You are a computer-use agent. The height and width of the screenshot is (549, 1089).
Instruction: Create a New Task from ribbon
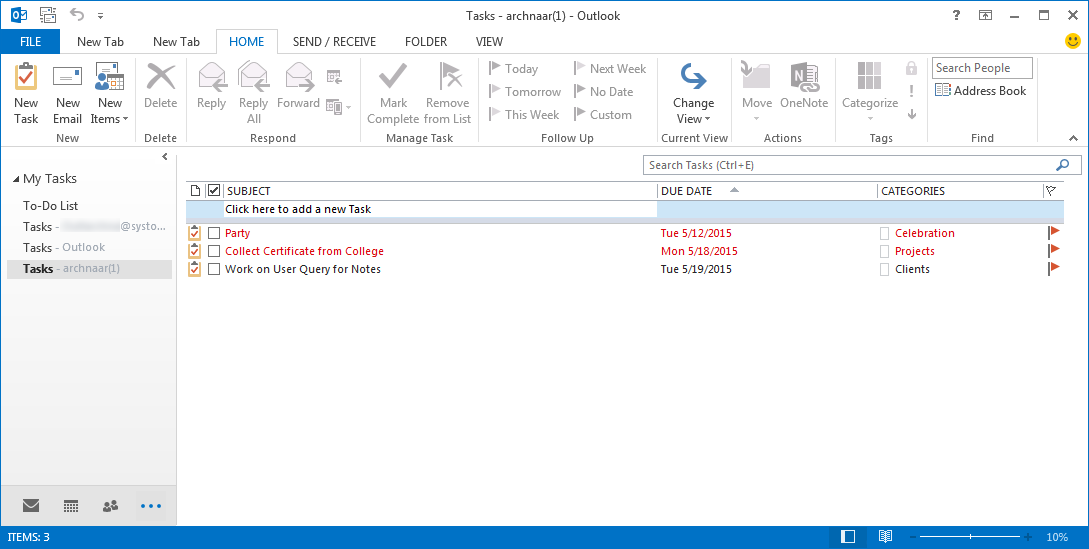click(x=26, y=94)
